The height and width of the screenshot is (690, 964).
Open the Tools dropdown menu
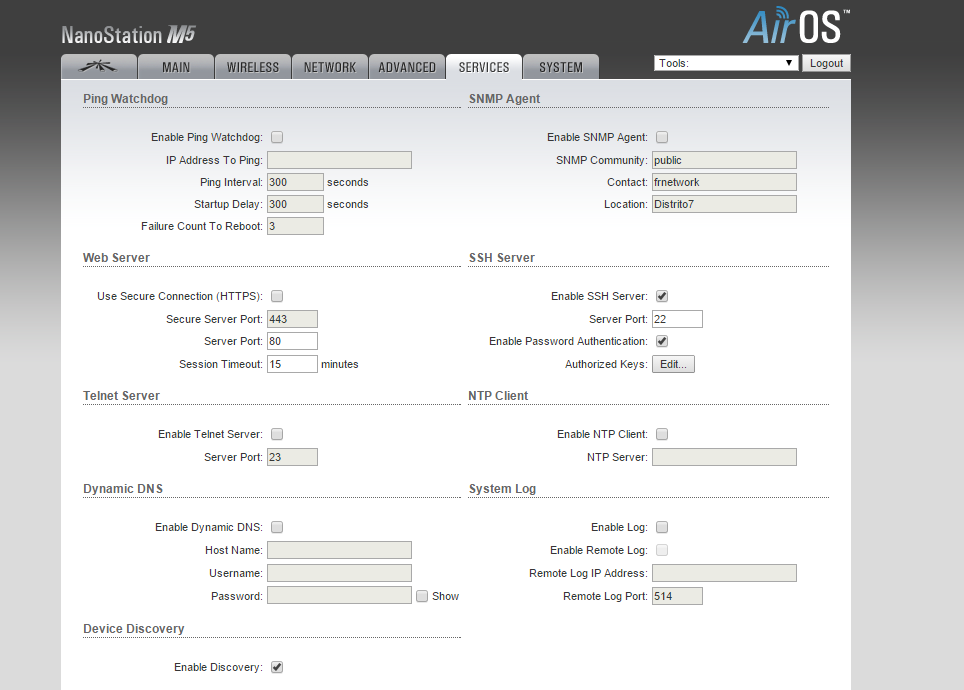pos(726,63)
